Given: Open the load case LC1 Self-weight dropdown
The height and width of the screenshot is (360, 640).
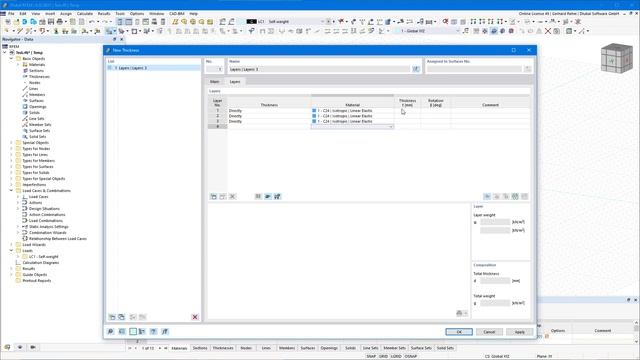Looking at the screenshot, I should click(x=322, y=22).
